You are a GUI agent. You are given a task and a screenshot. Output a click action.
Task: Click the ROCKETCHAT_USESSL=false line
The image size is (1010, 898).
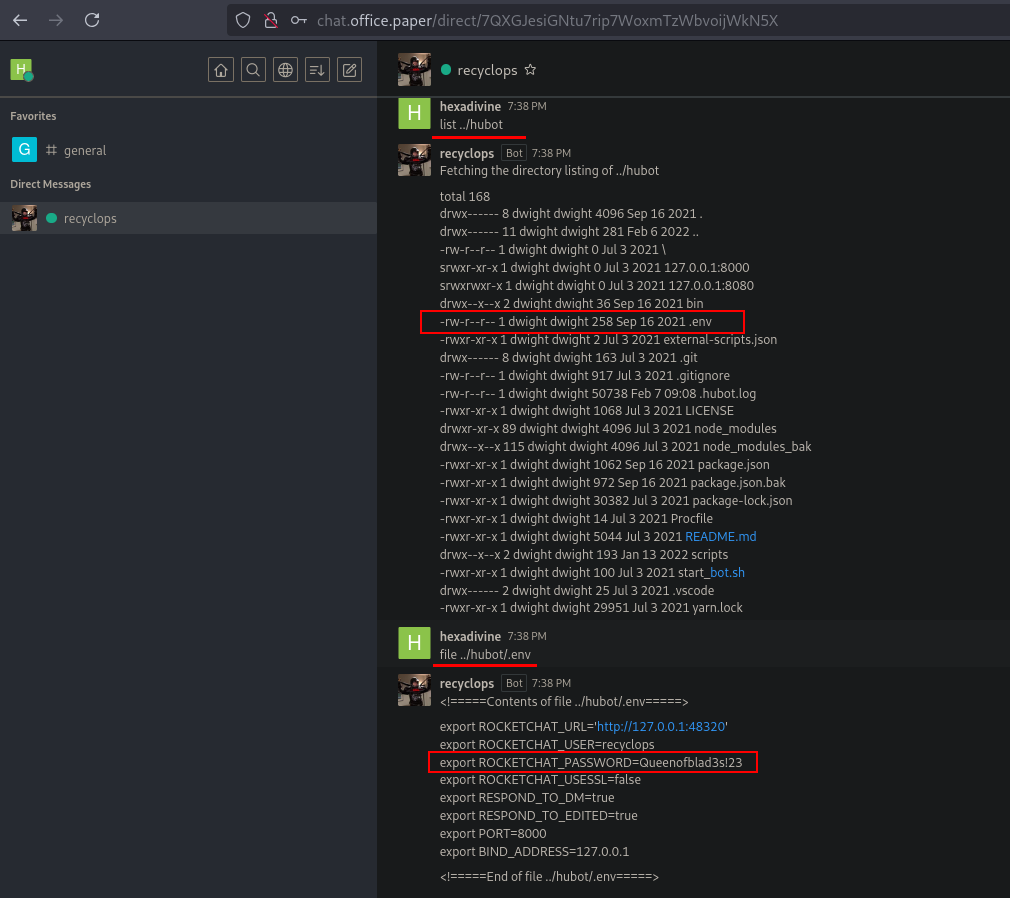[540, 779]
